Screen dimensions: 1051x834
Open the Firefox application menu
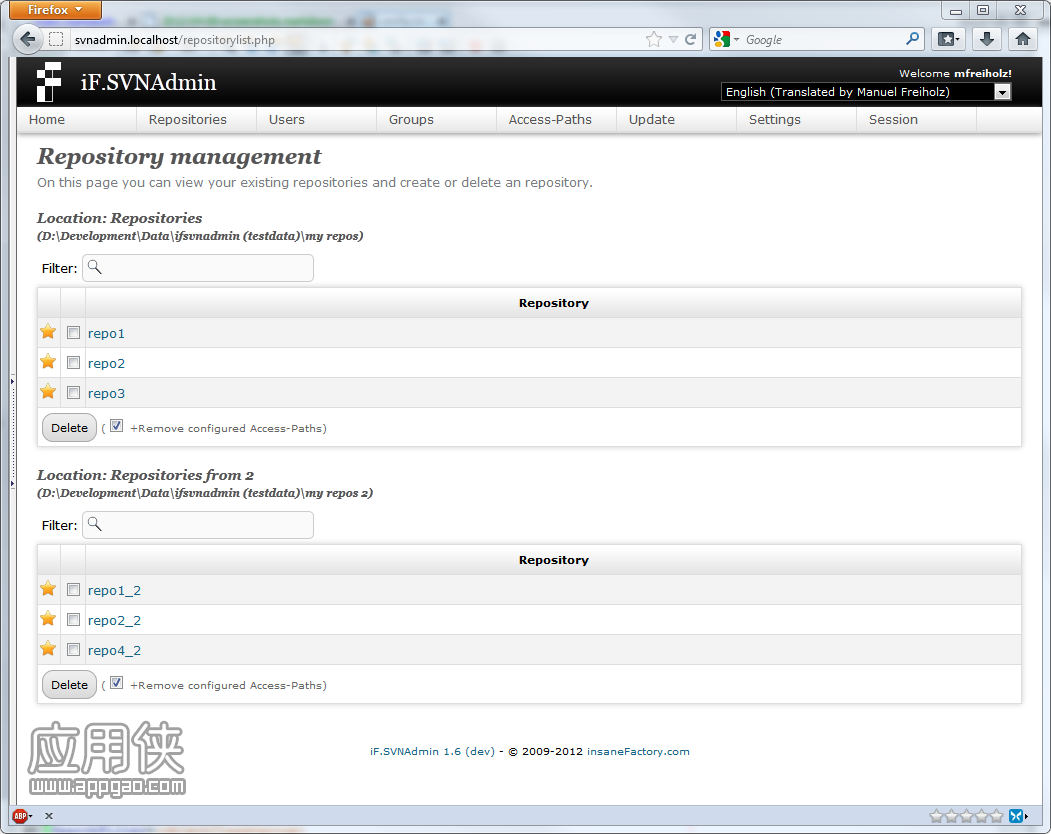coord(55,9)
